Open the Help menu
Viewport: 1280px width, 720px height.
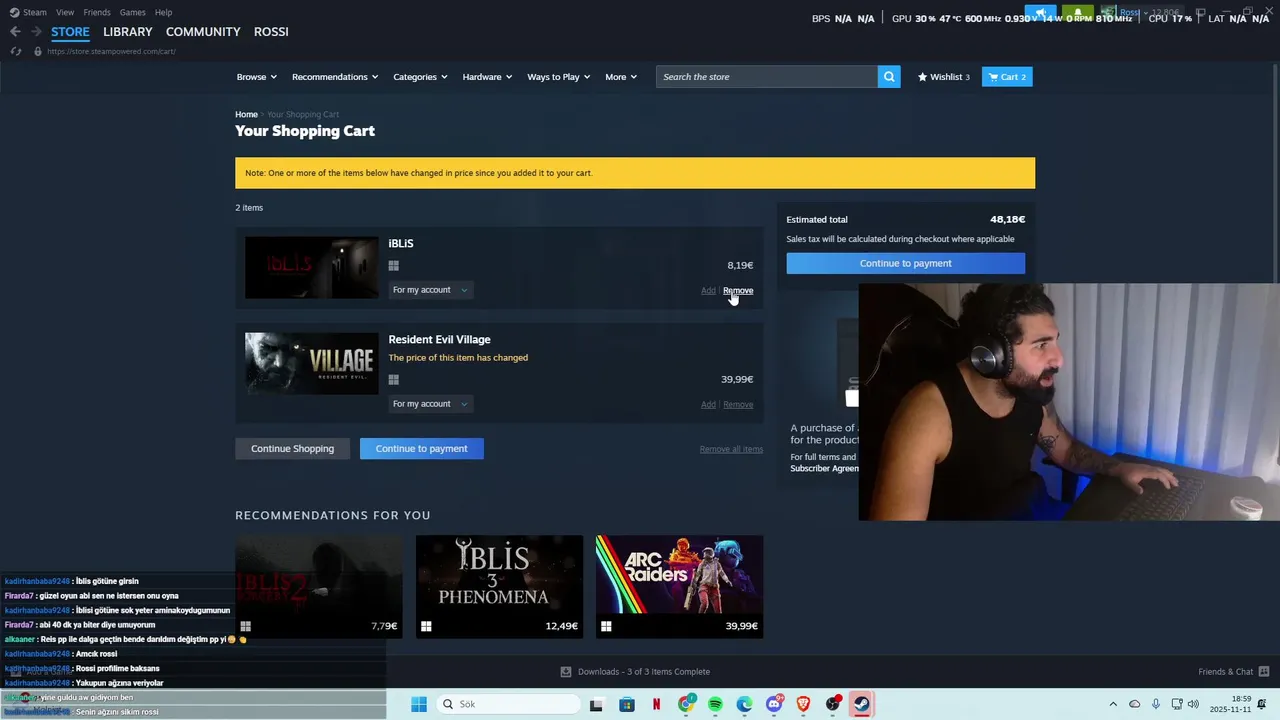164,12
